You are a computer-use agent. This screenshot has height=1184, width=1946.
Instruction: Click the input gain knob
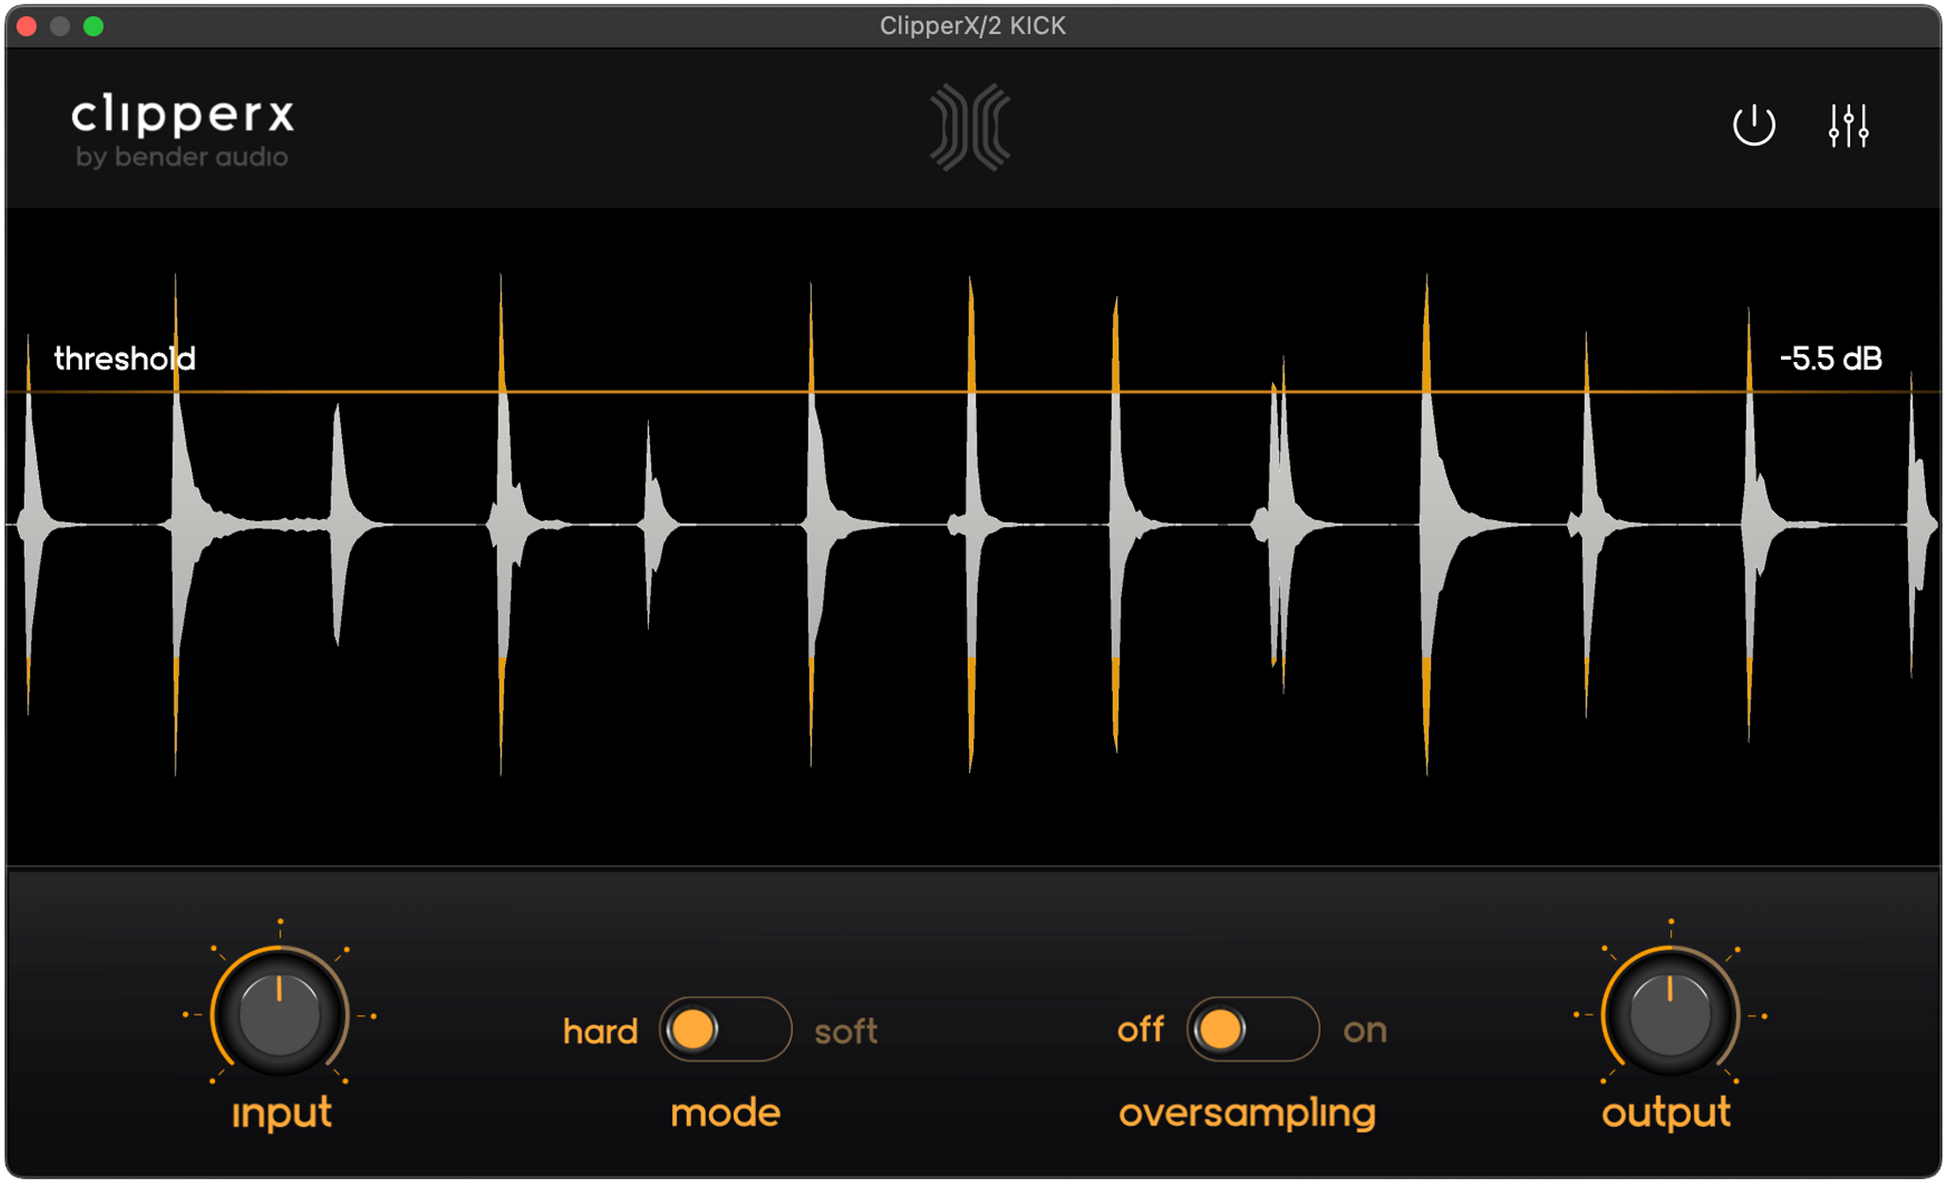pyautogui.click(x=279, y=1014)
